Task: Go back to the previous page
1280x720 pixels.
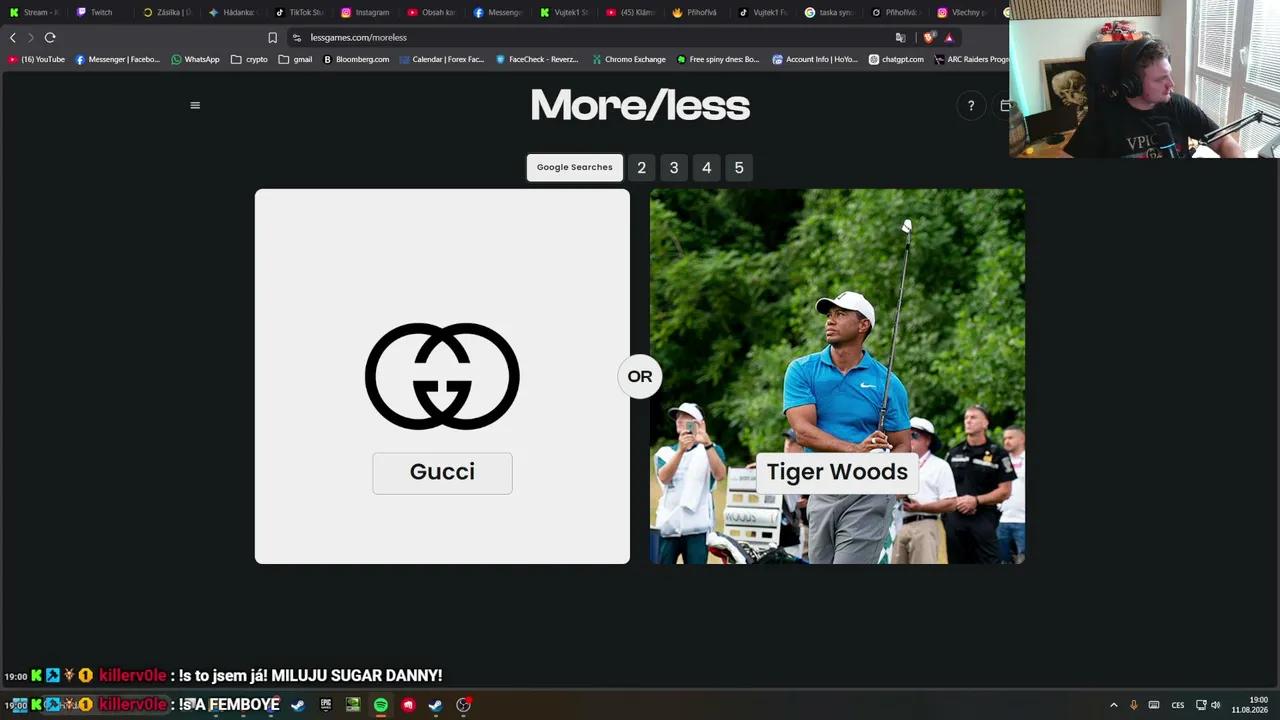Action: [x=13, y=37]
